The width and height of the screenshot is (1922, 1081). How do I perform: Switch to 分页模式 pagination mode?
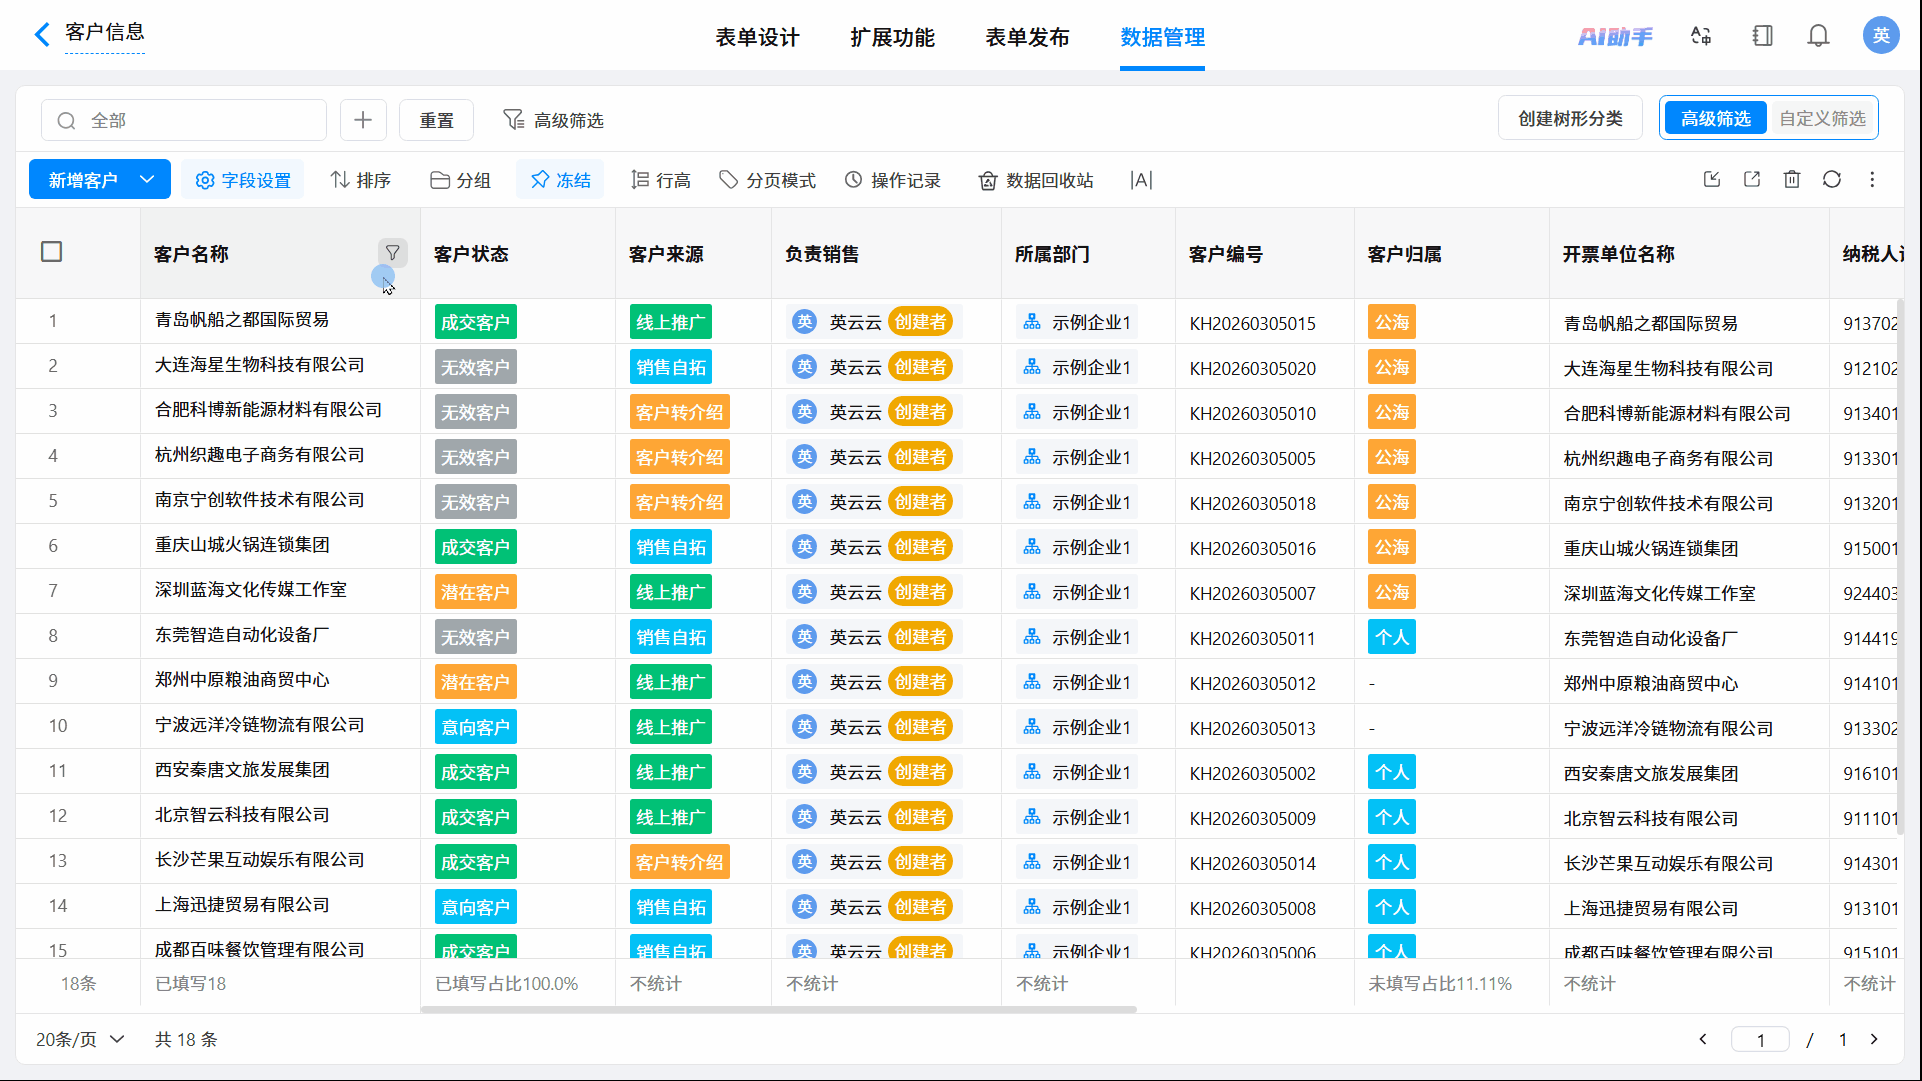click(x=768, y=180)
